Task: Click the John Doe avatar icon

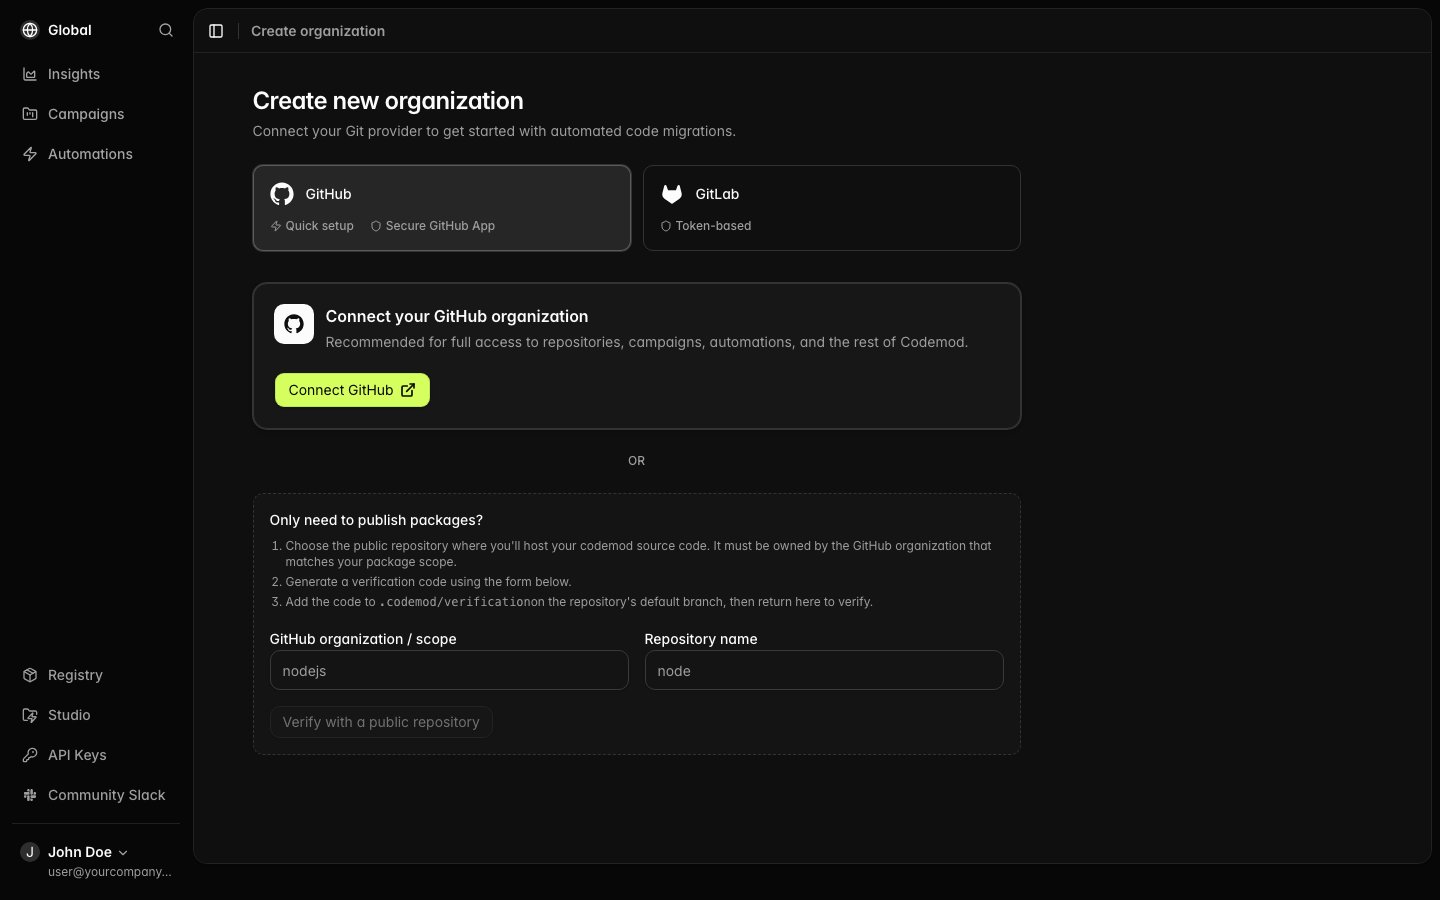Action: click(30, 852)
